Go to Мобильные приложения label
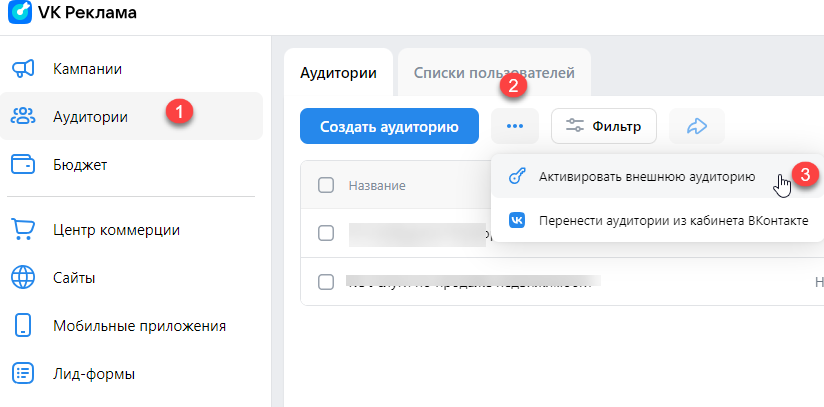 (139, 326)
